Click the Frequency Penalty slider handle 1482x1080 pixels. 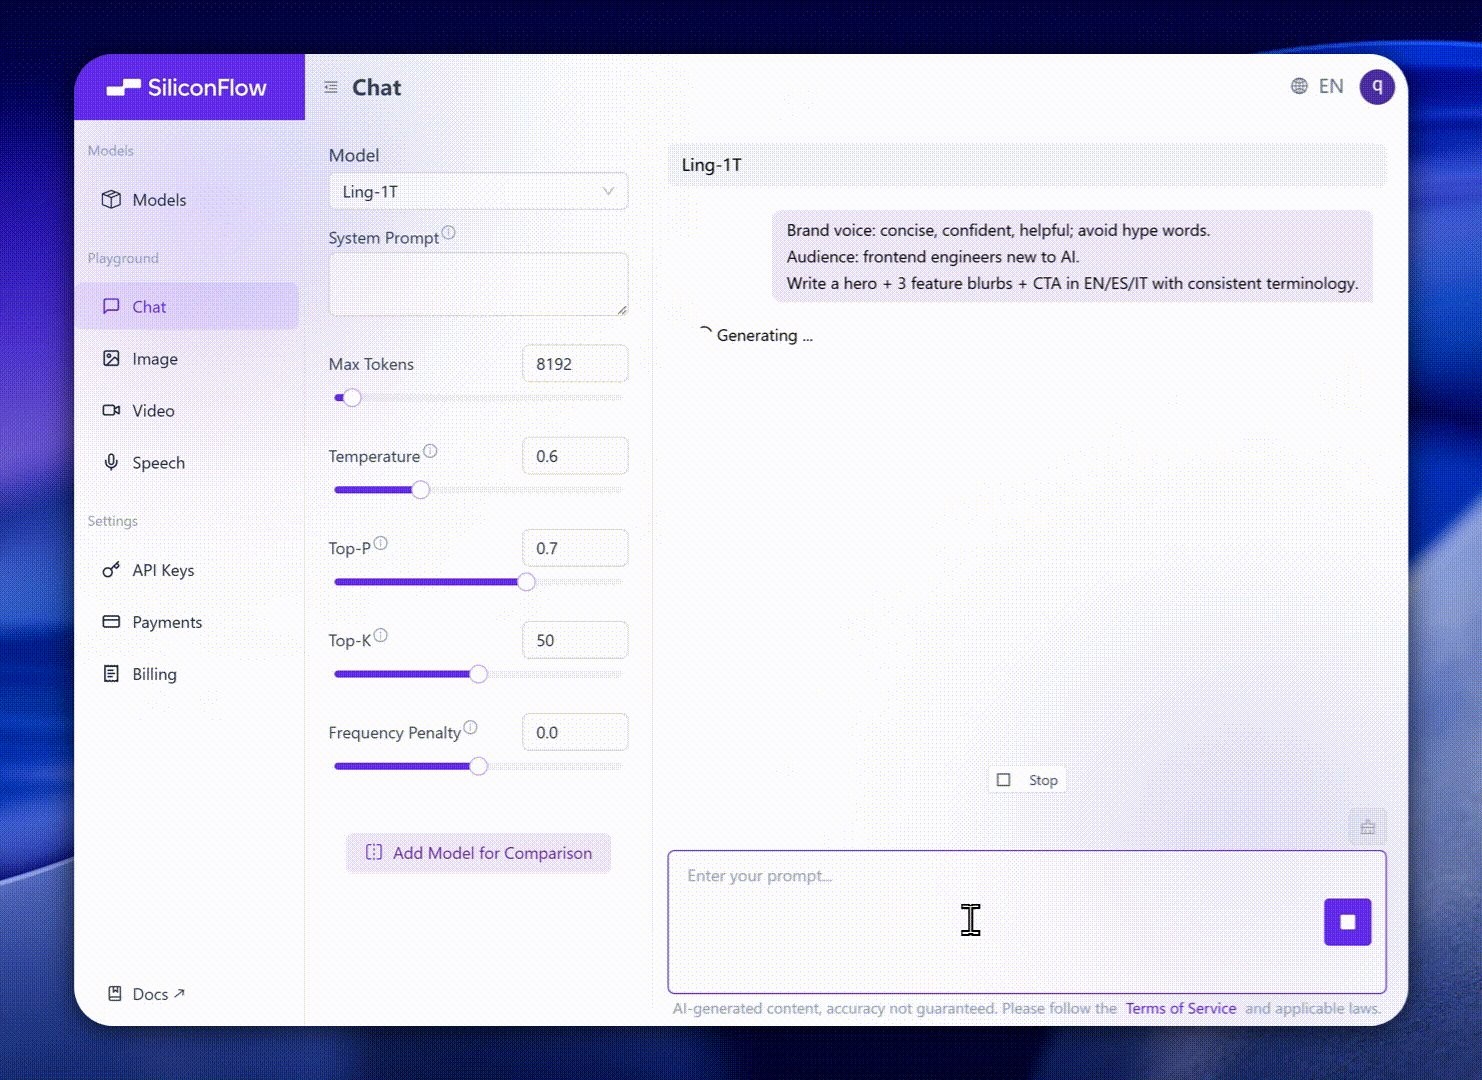(479, 766)
